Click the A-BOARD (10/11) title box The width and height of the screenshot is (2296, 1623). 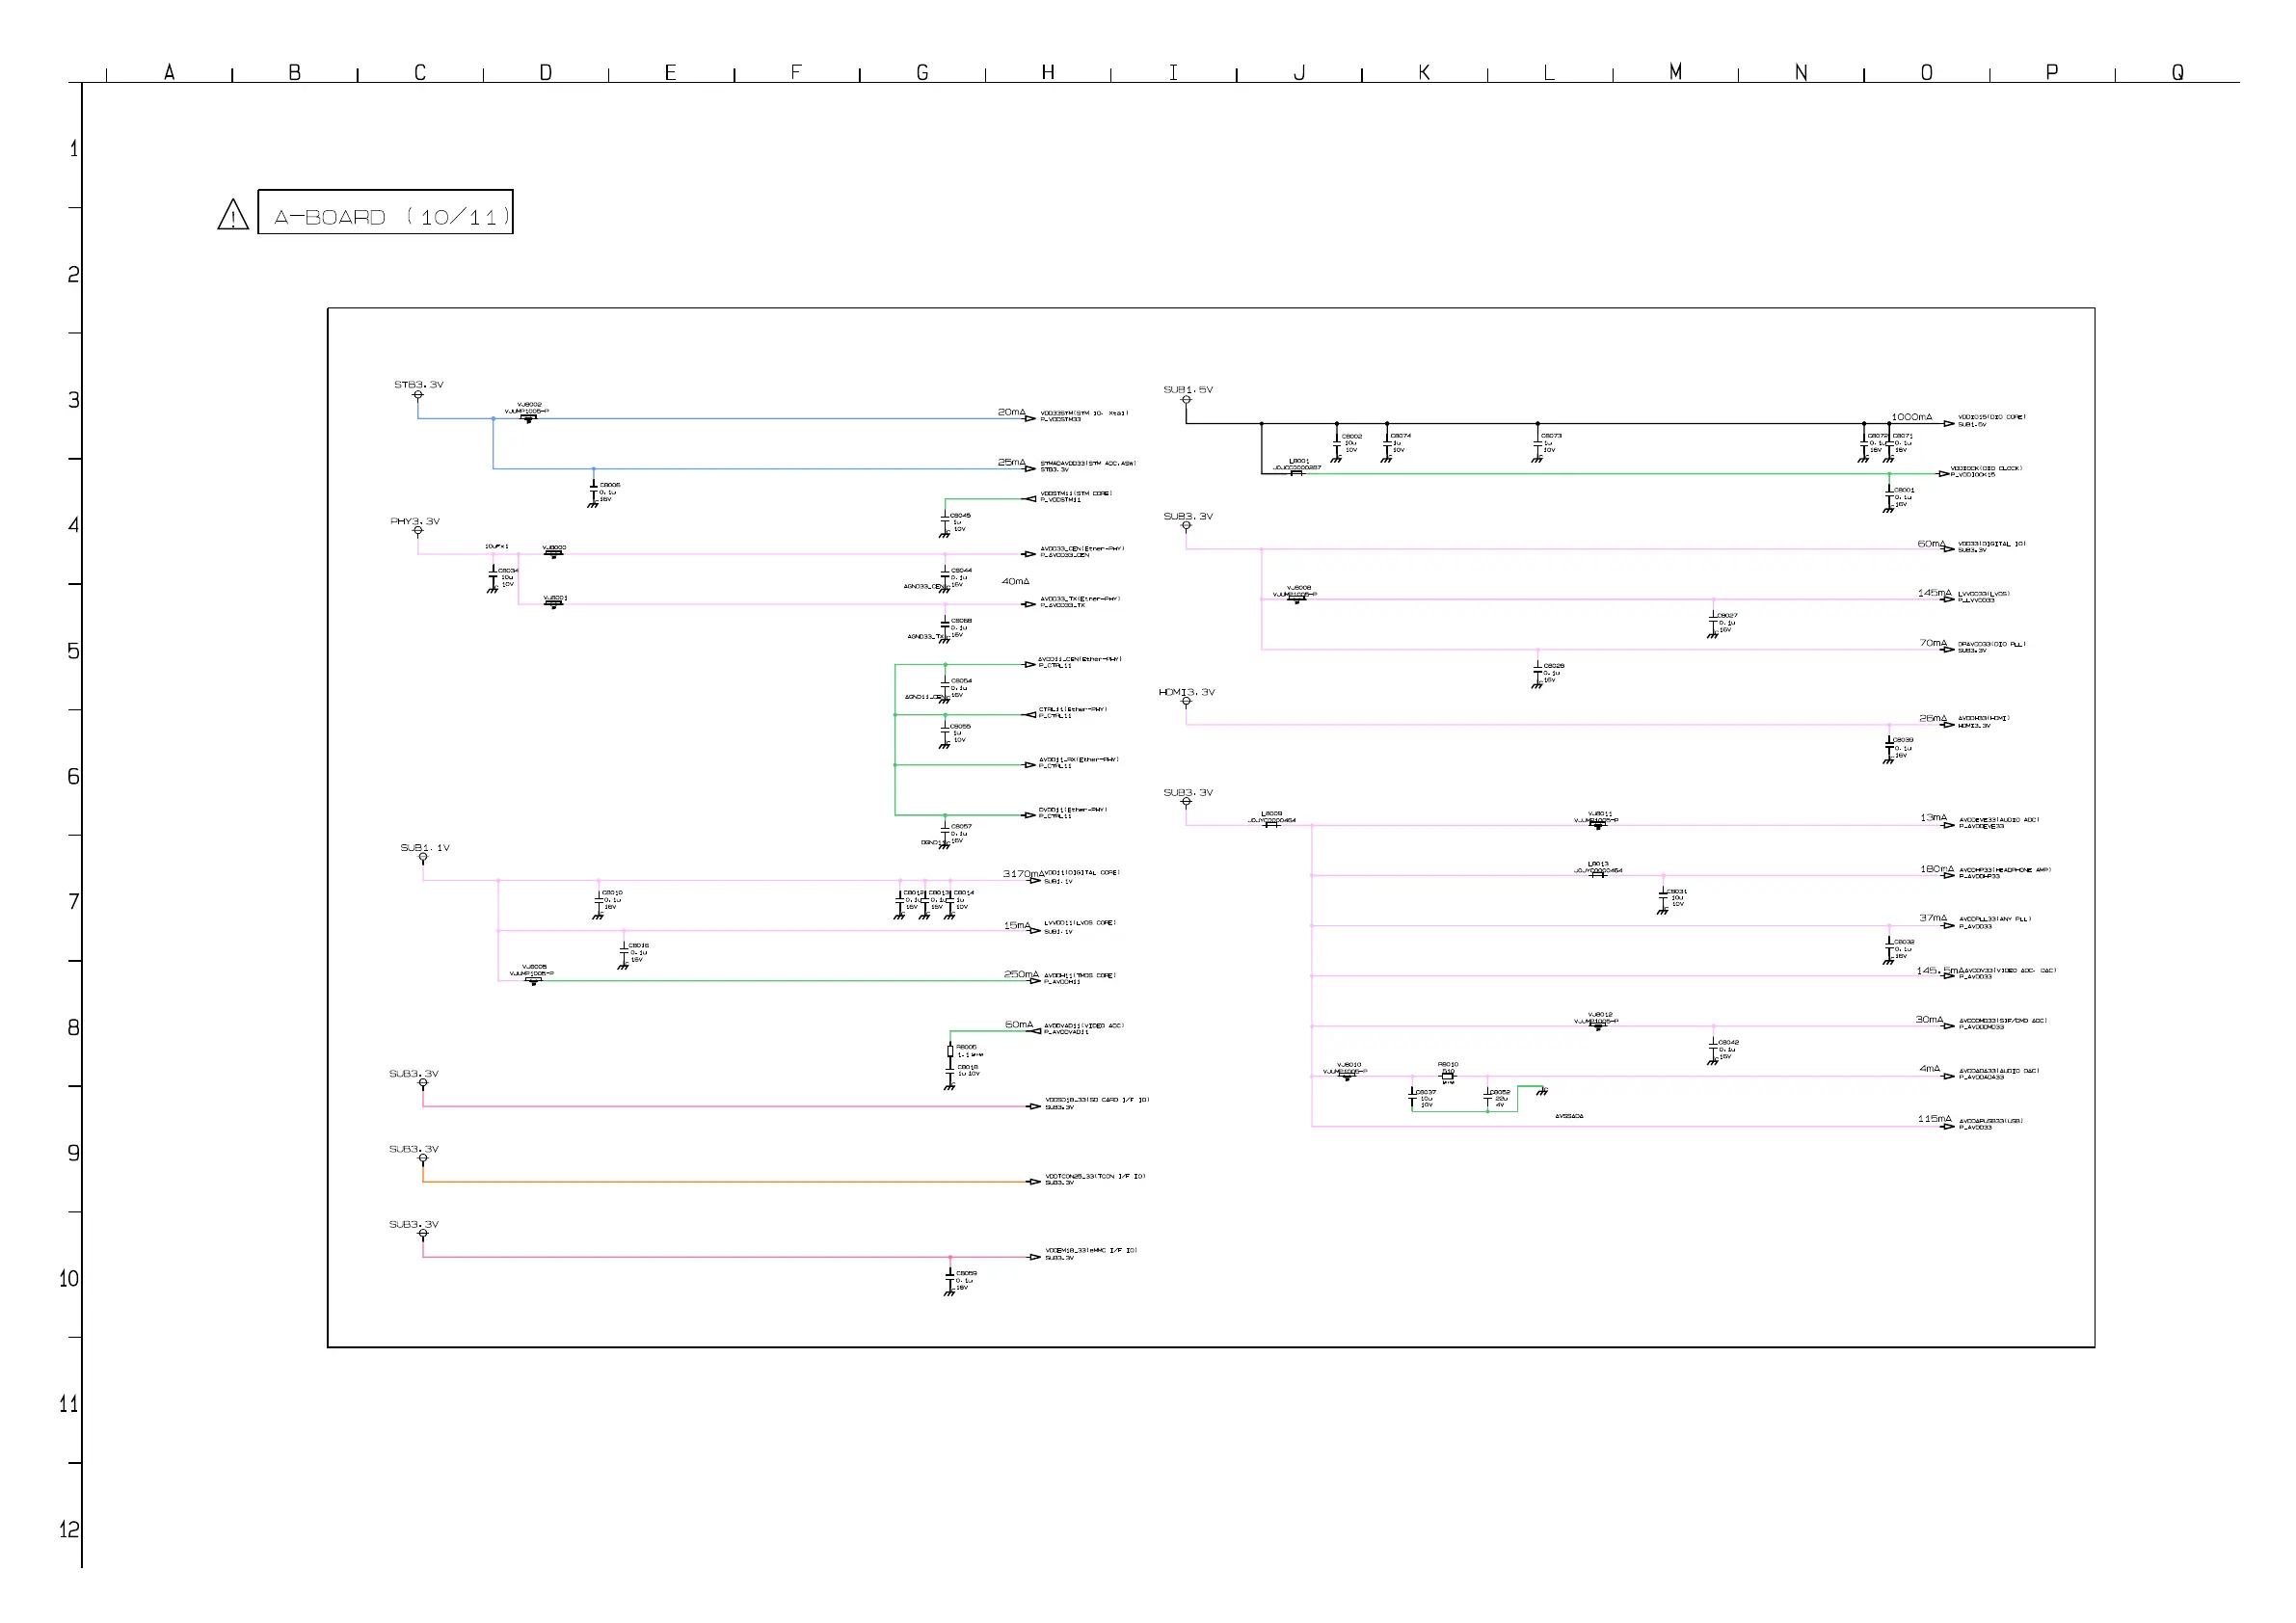coord(386,212)
